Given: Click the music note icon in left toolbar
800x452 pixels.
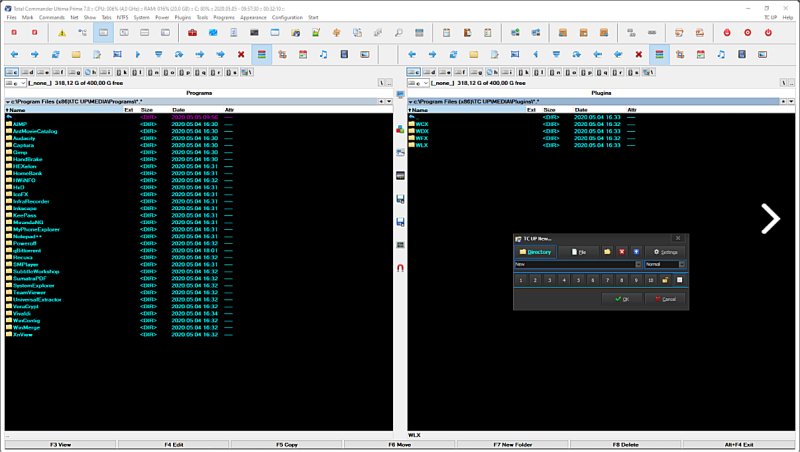Looking at the screenshot, I should point(322,54).
